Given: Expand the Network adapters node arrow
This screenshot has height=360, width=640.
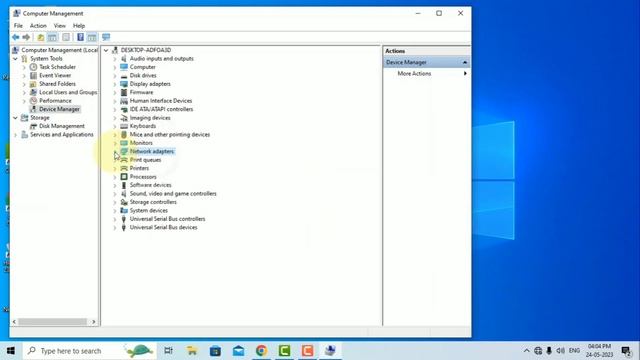Looking at the screenshot, I should point(115,151).
